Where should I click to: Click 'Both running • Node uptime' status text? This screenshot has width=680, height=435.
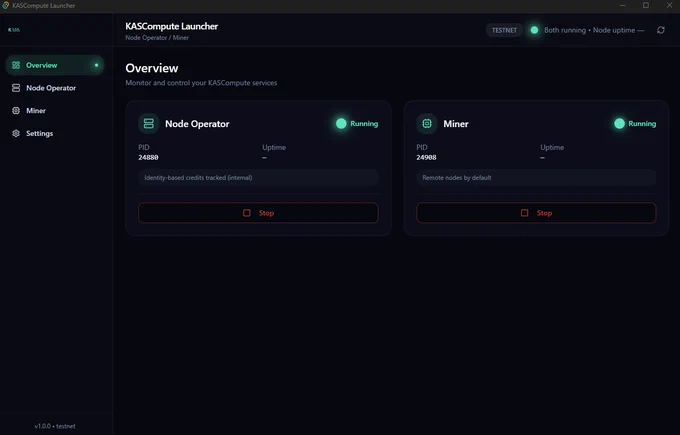tap(594, 30)
